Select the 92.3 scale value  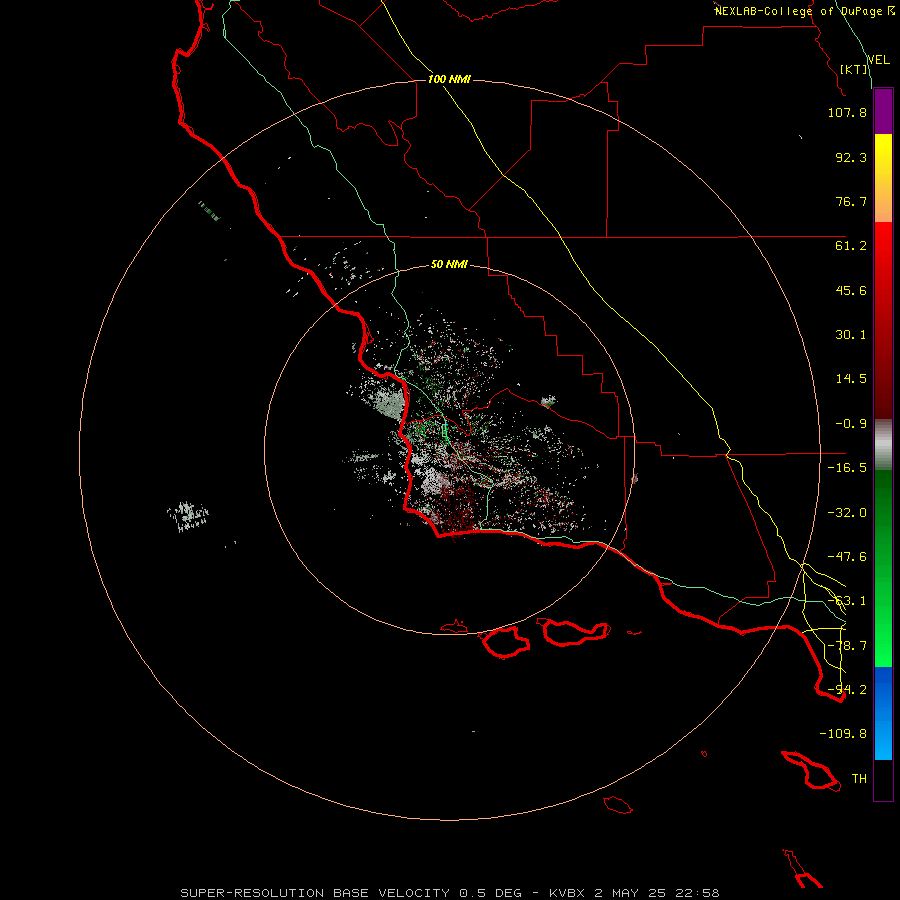click(851, 157)
